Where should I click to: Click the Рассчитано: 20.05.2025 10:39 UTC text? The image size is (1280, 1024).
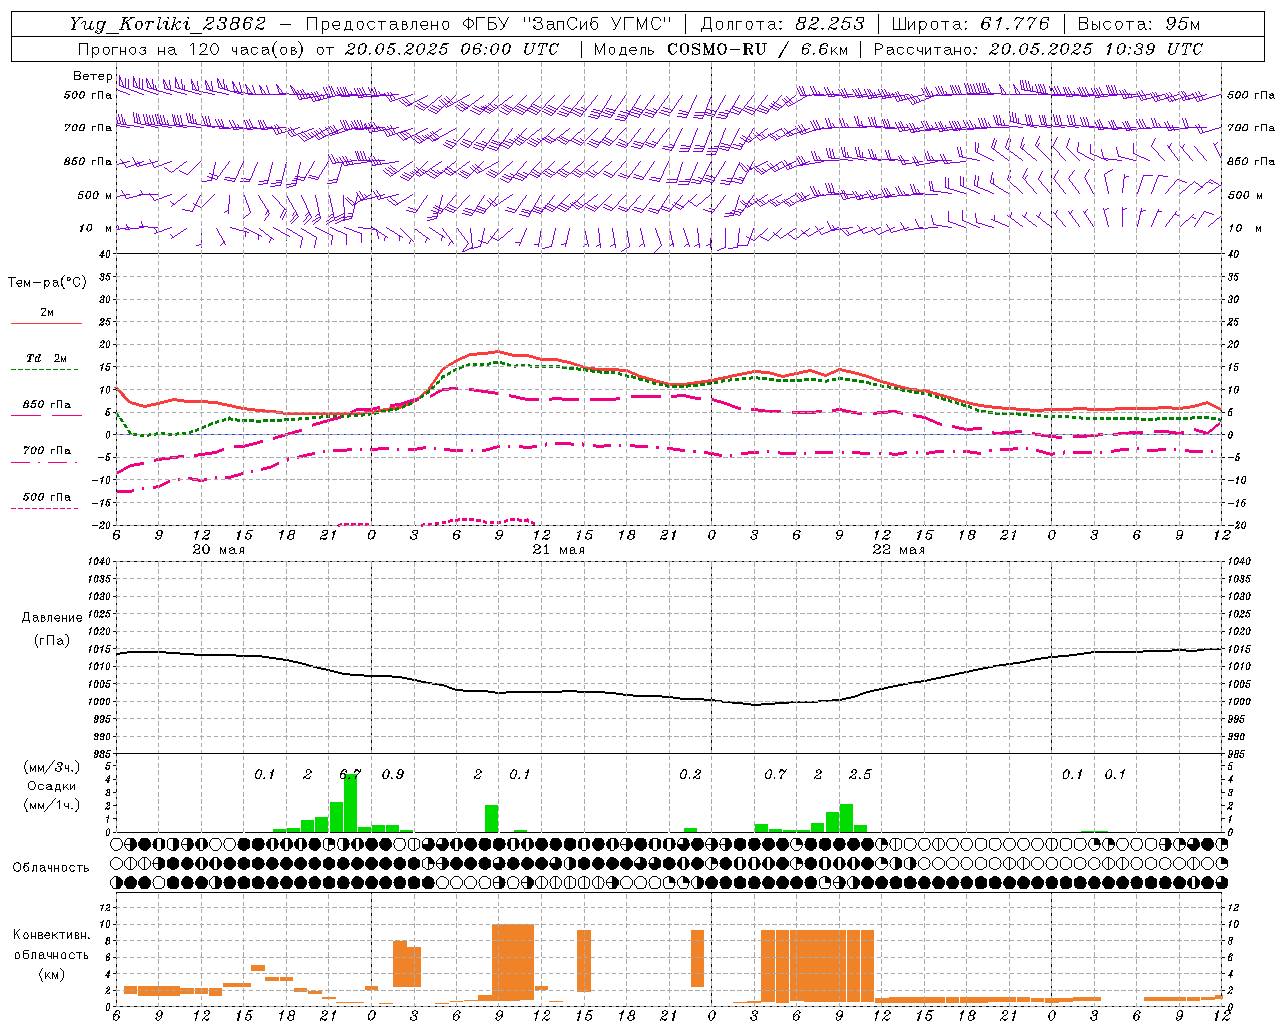(1038, 49)
